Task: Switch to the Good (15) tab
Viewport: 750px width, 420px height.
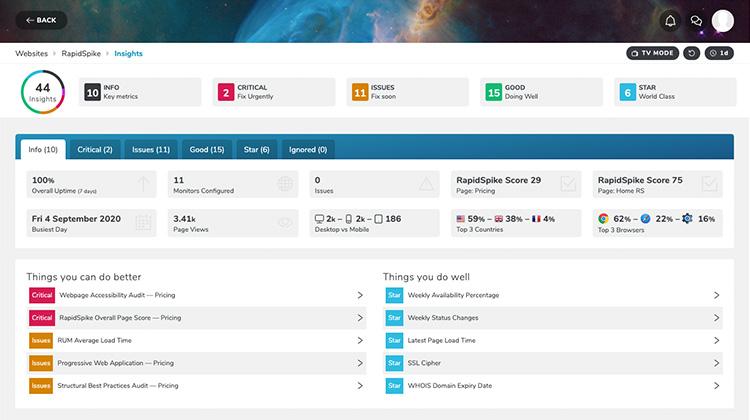Action: (207, 150)
